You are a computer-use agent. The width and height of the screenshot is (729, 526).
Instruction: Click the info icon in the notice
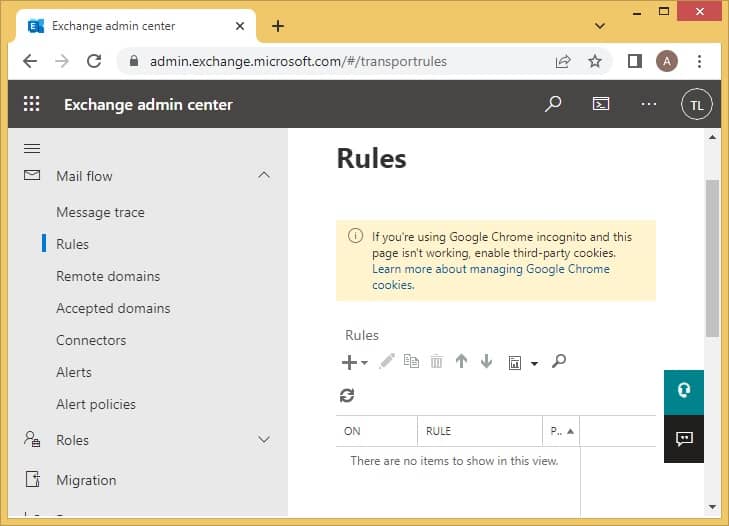(355, 236)
